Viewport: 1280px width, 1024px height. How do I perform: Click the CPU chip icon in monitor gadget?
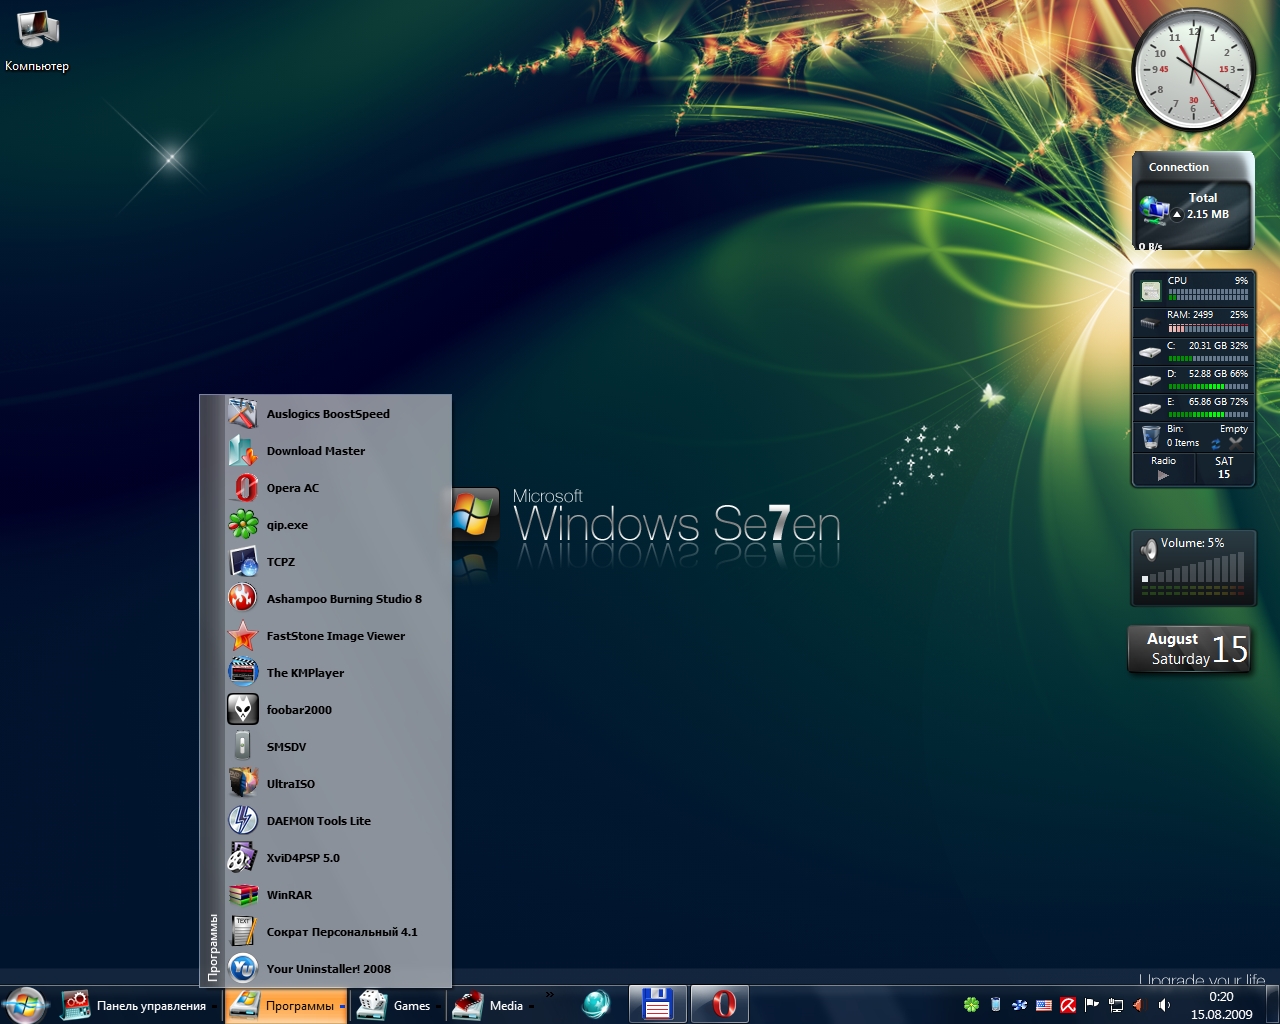[1151, 291]
